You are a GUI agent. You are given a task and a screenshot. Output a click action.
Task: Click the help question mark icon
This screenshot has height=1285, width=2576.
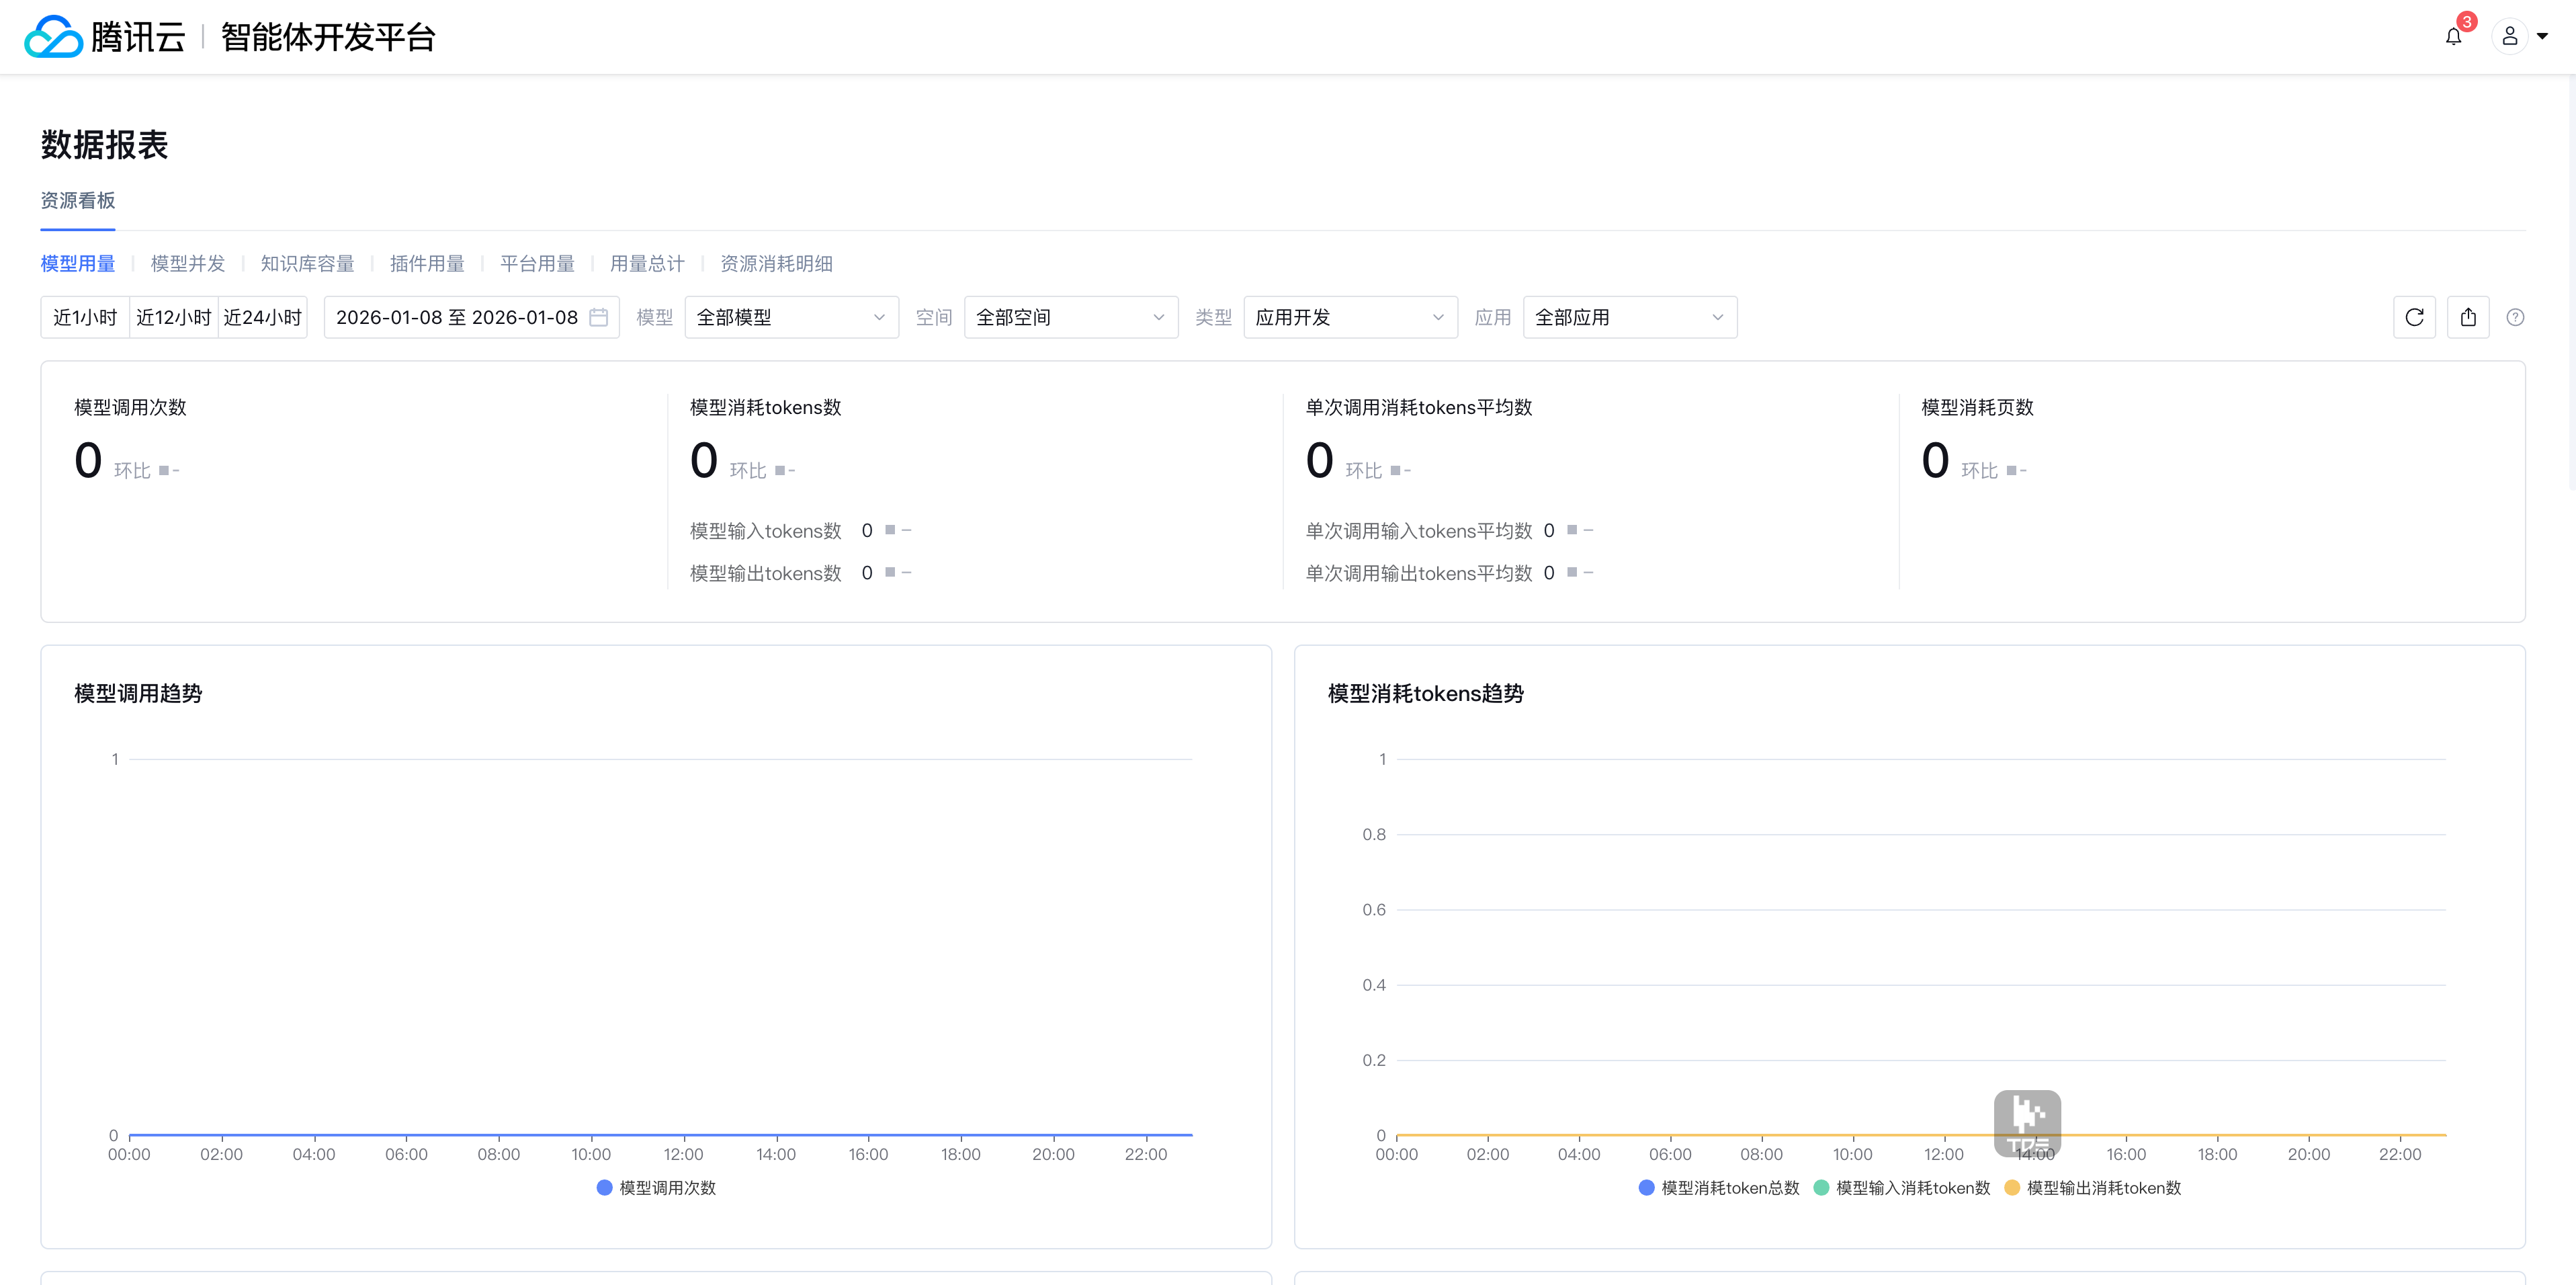(2516, 317)
